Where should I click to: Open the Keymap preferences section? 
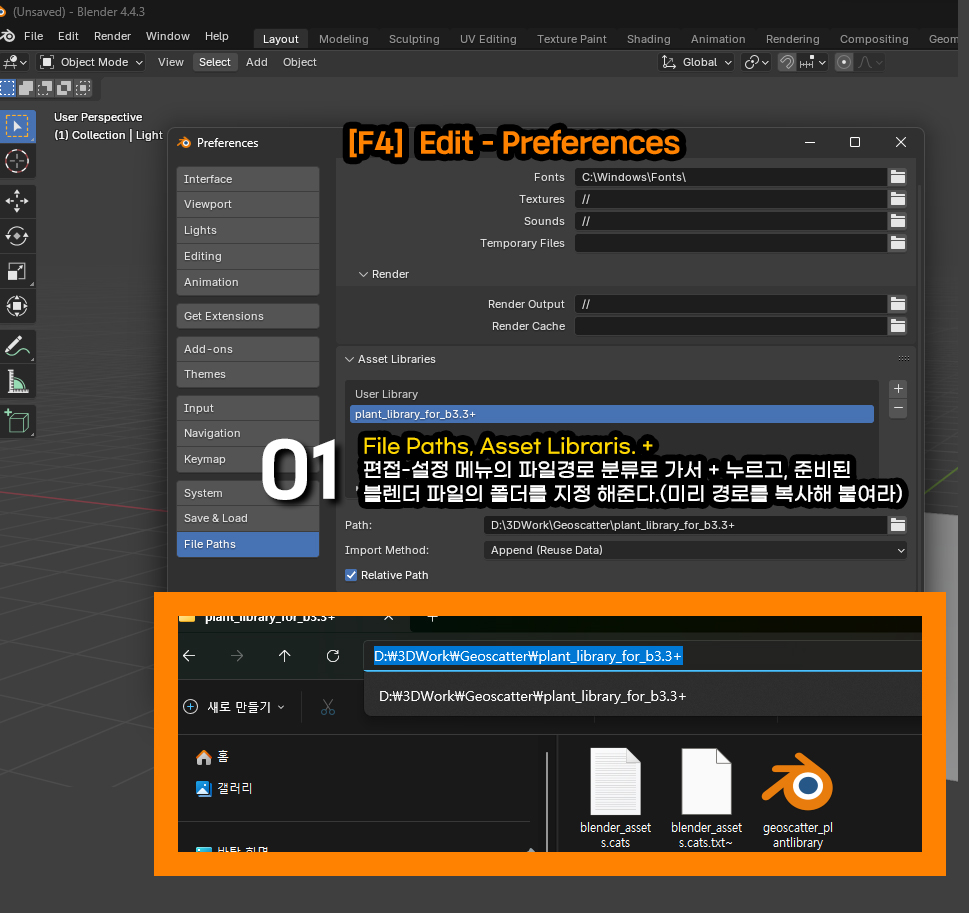pyautogui.click(x=248, y=459)
